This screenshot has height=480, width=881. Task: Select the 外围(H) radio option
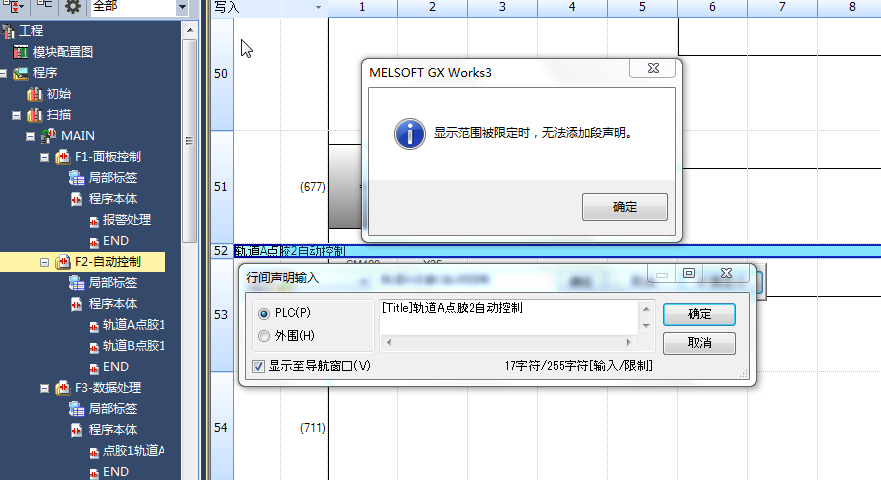tap(264, 336)
